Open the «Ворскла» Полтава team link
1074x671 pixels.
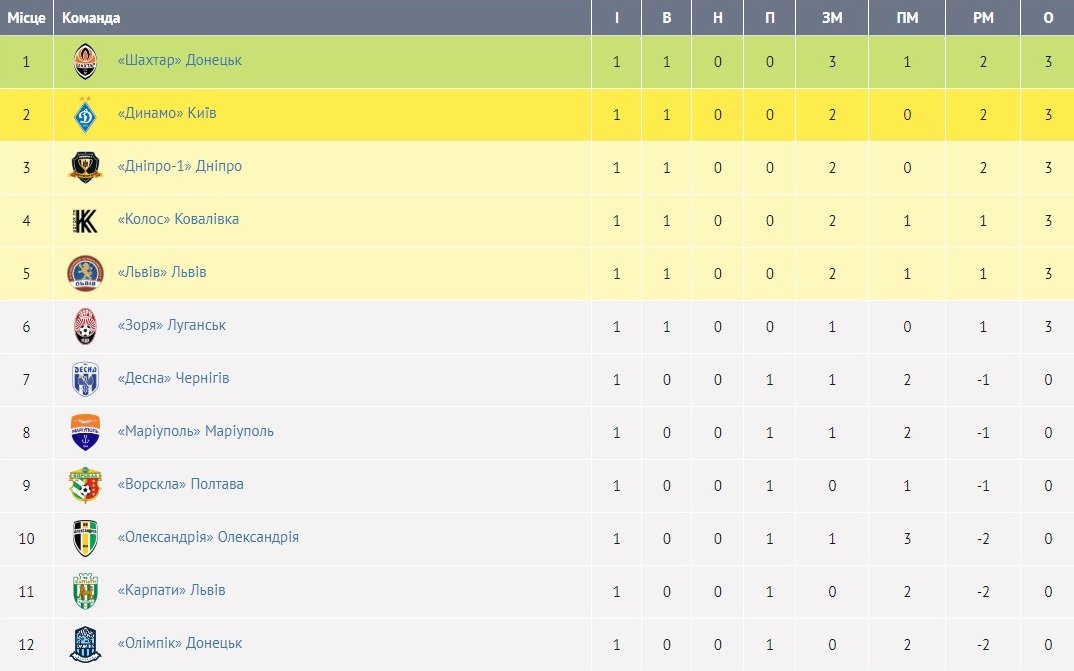click(x=181, y=484)
